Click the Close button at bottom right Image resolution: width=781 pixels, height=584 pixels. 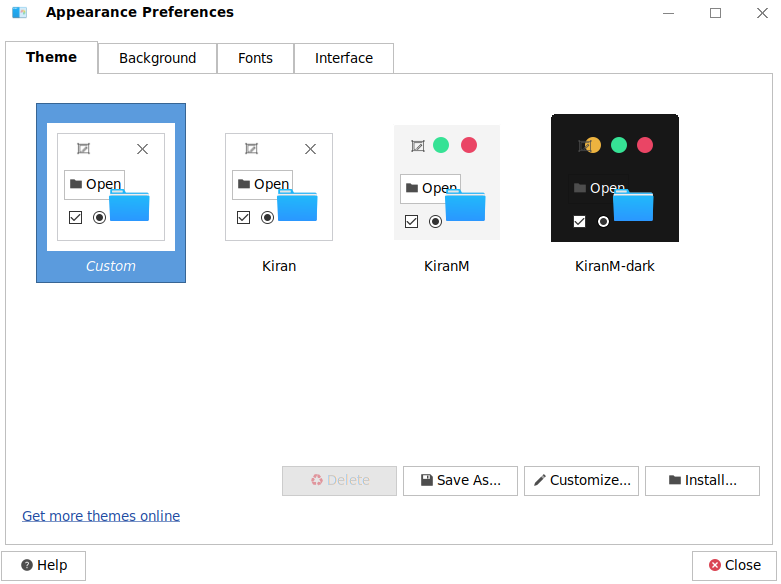(x=734, y=565)
